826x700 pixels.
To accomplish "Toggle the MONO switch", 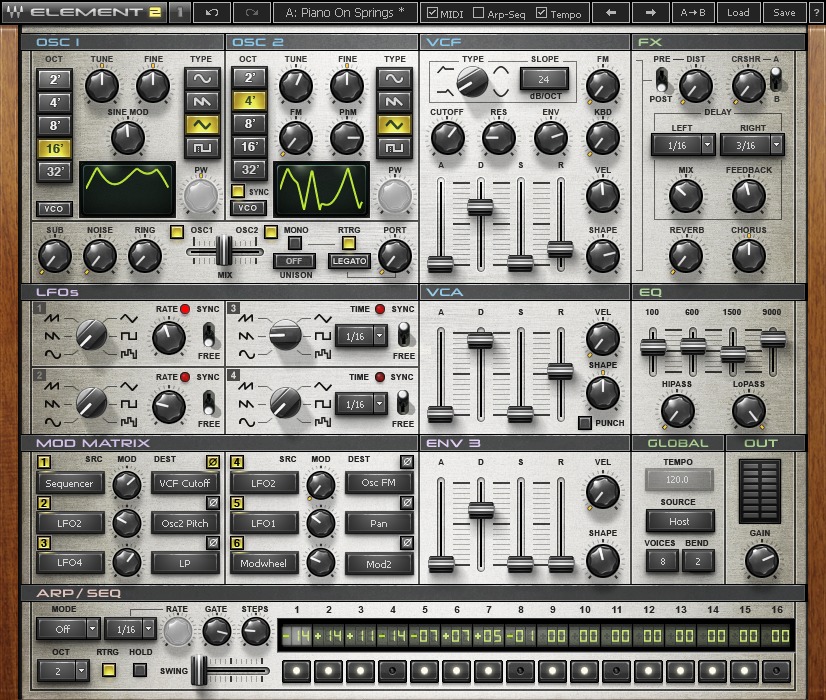I will [295, 243].
